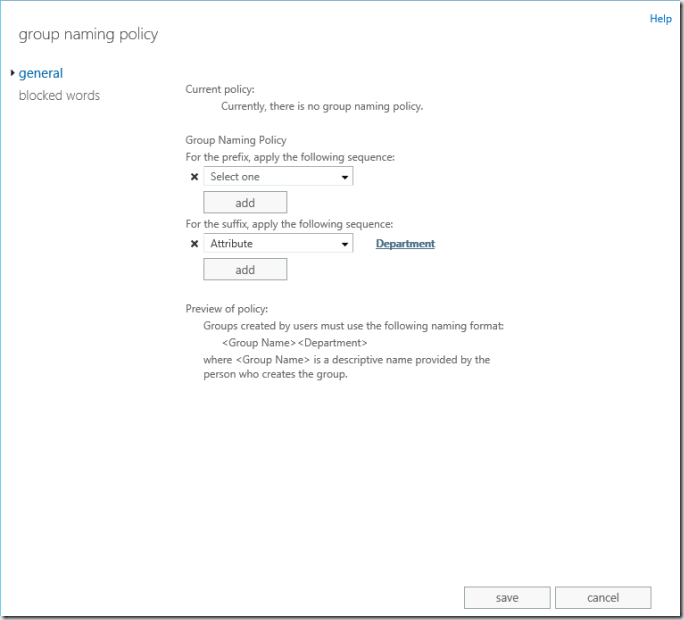The image size is (684, 620).
Task: Click the "Current policy:" label
Action: 220,89
